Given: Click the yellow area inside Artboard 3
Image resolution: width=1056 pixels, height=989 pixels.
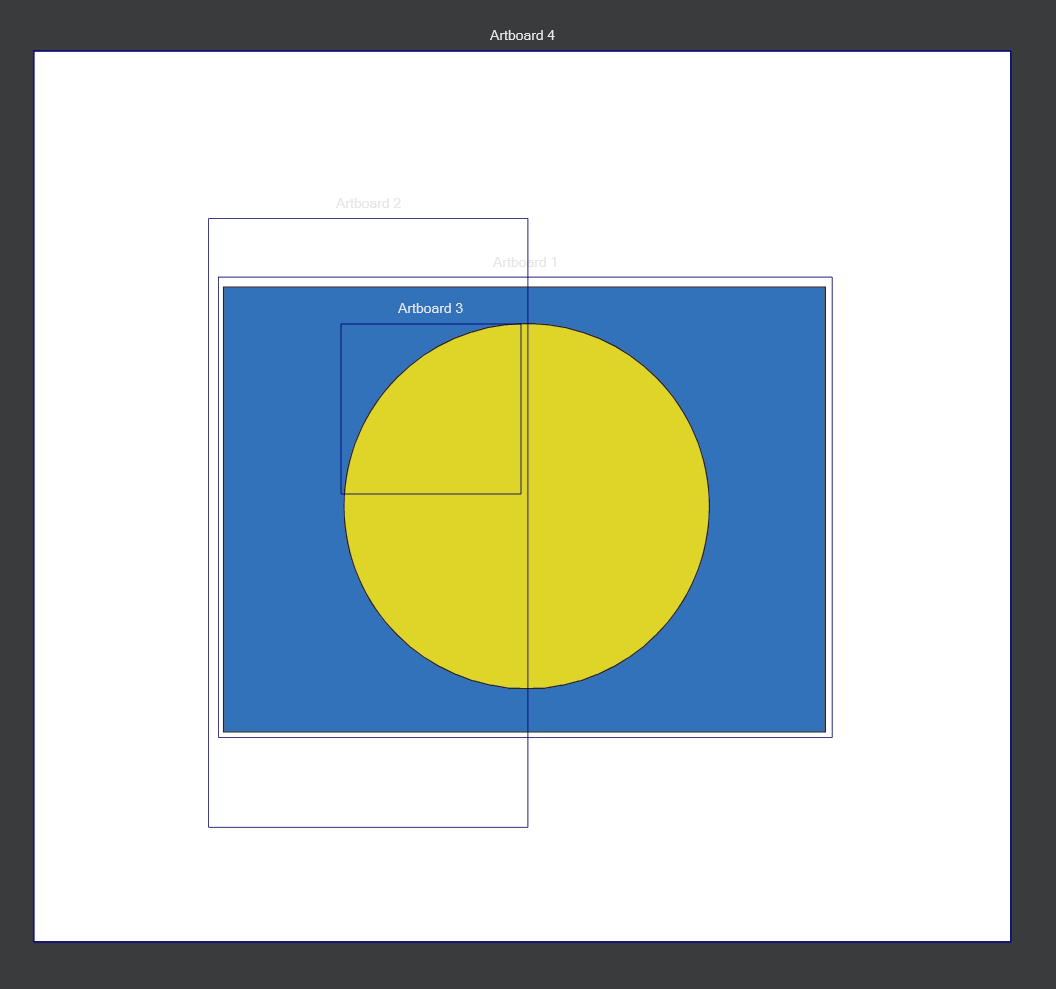Looking at the screenshot, I should click(x=450, y=430).
